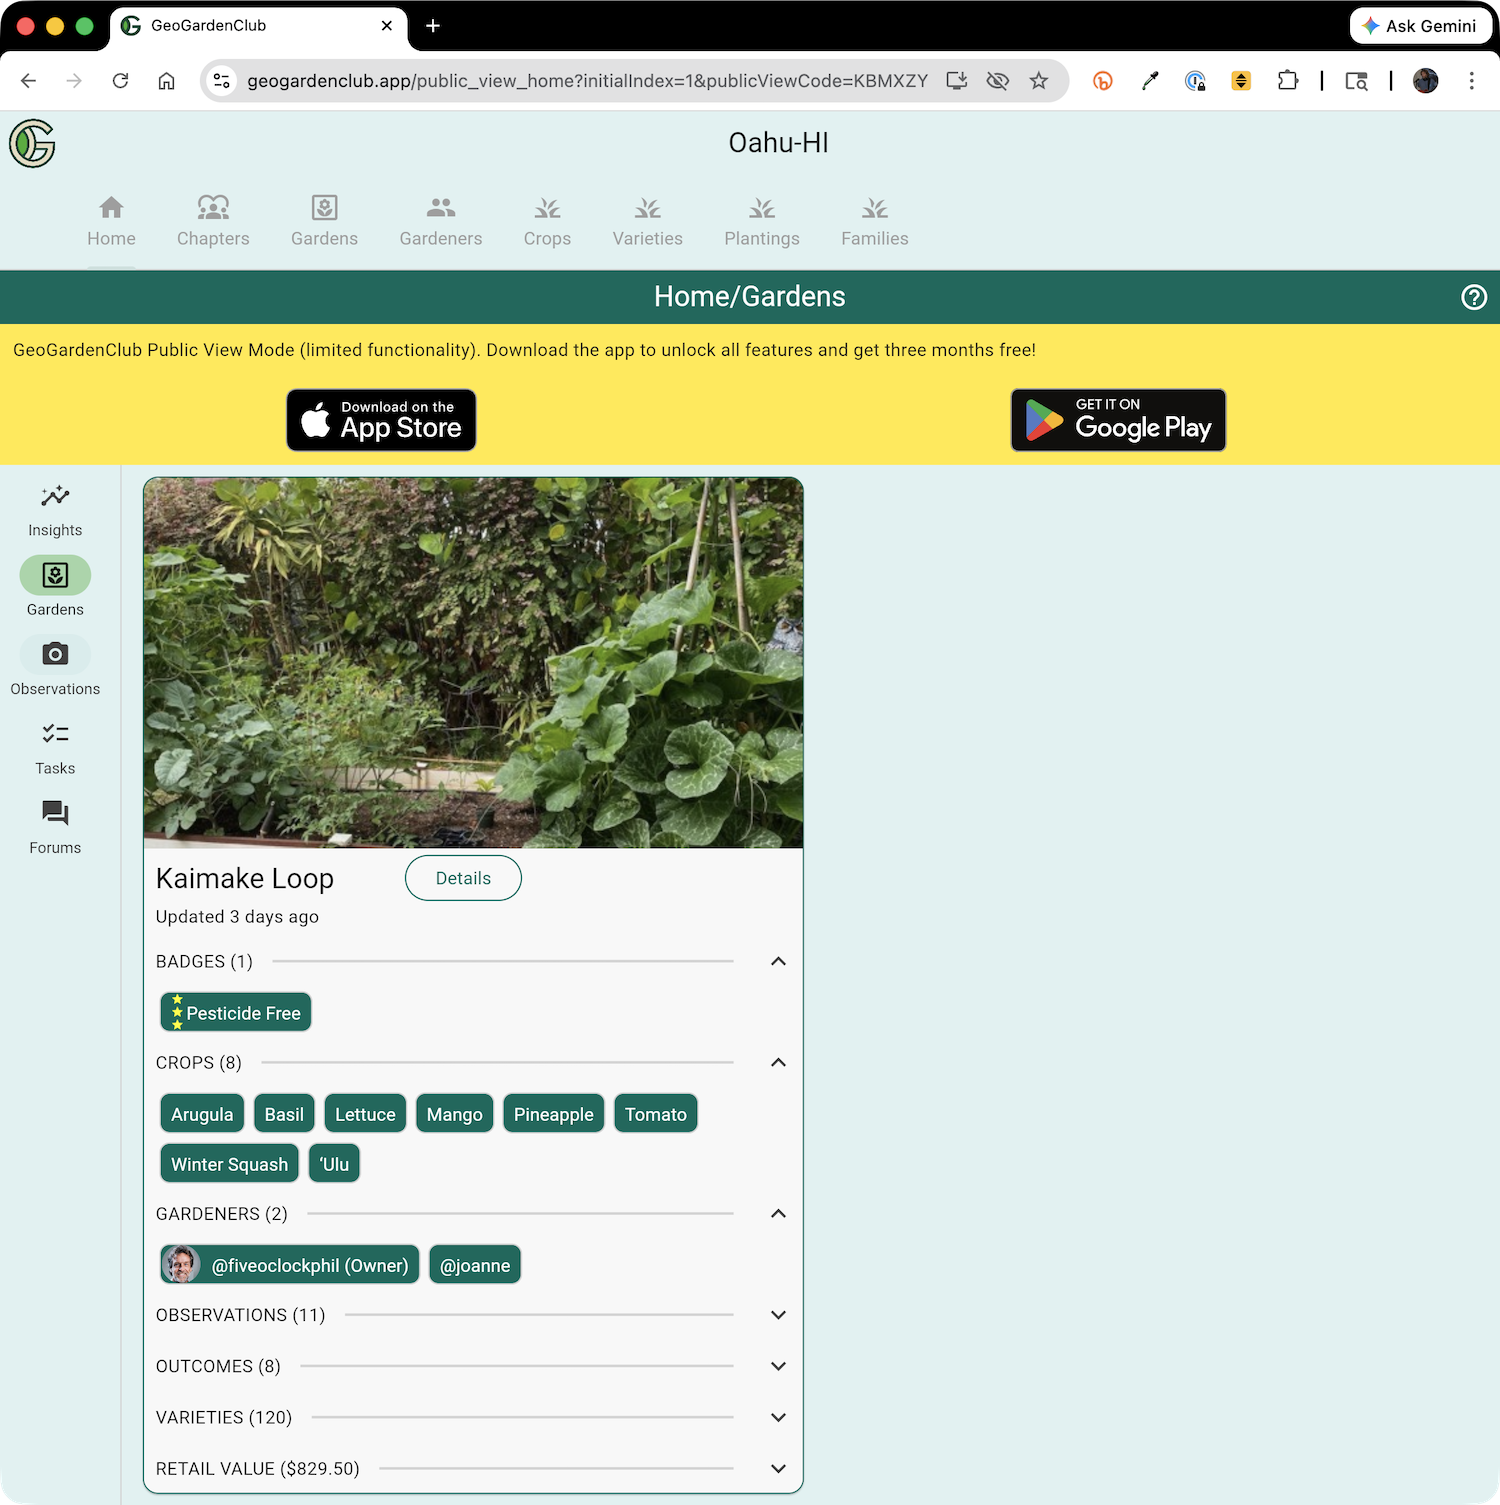Open Forums in the left sidebar

55,826
